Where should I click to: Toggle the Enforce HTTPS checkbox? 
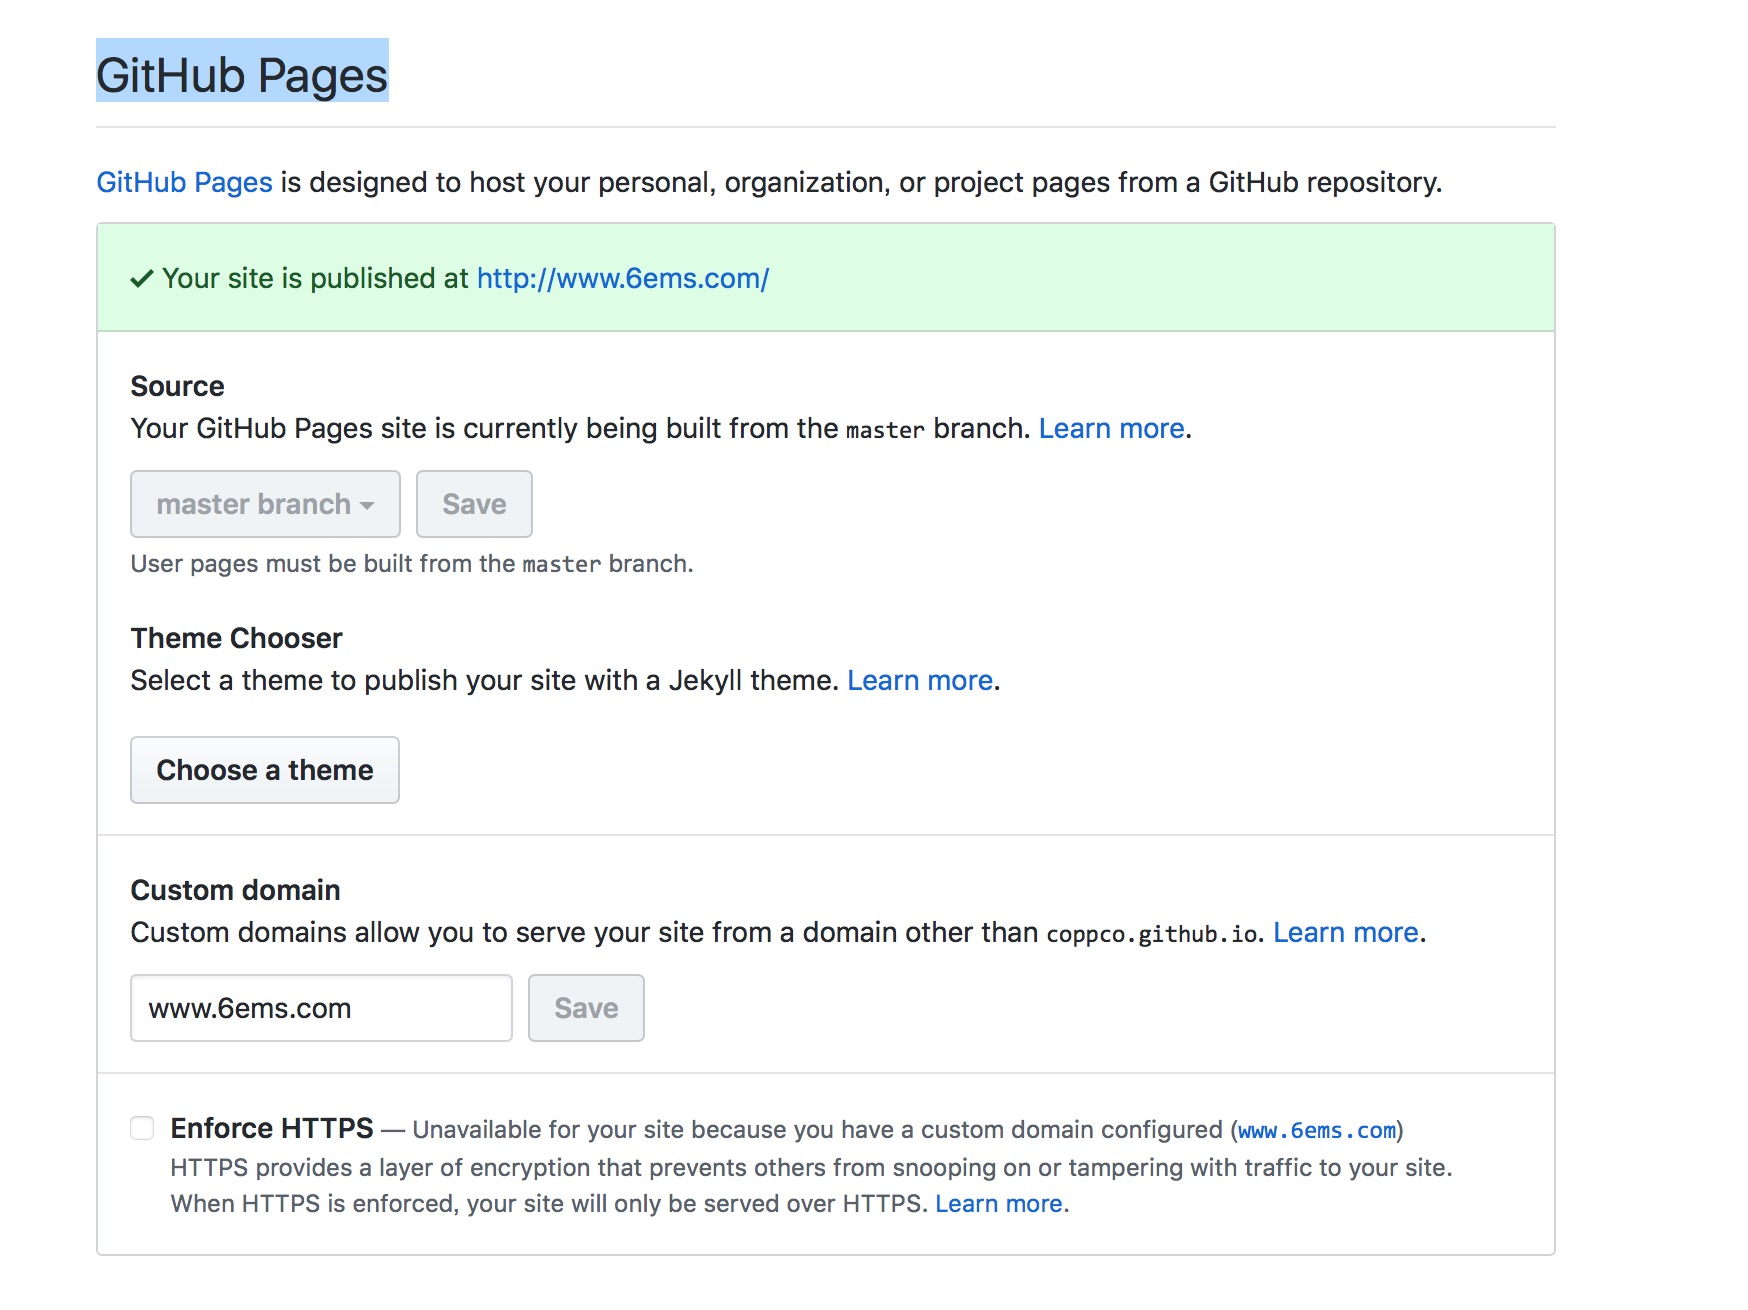(x=142, y=1128)
